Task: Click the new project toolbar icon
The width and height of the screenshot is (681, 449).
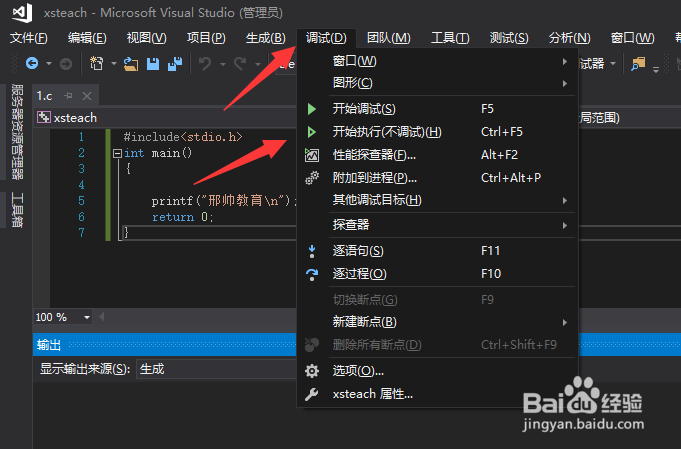Action: [96, 64]
